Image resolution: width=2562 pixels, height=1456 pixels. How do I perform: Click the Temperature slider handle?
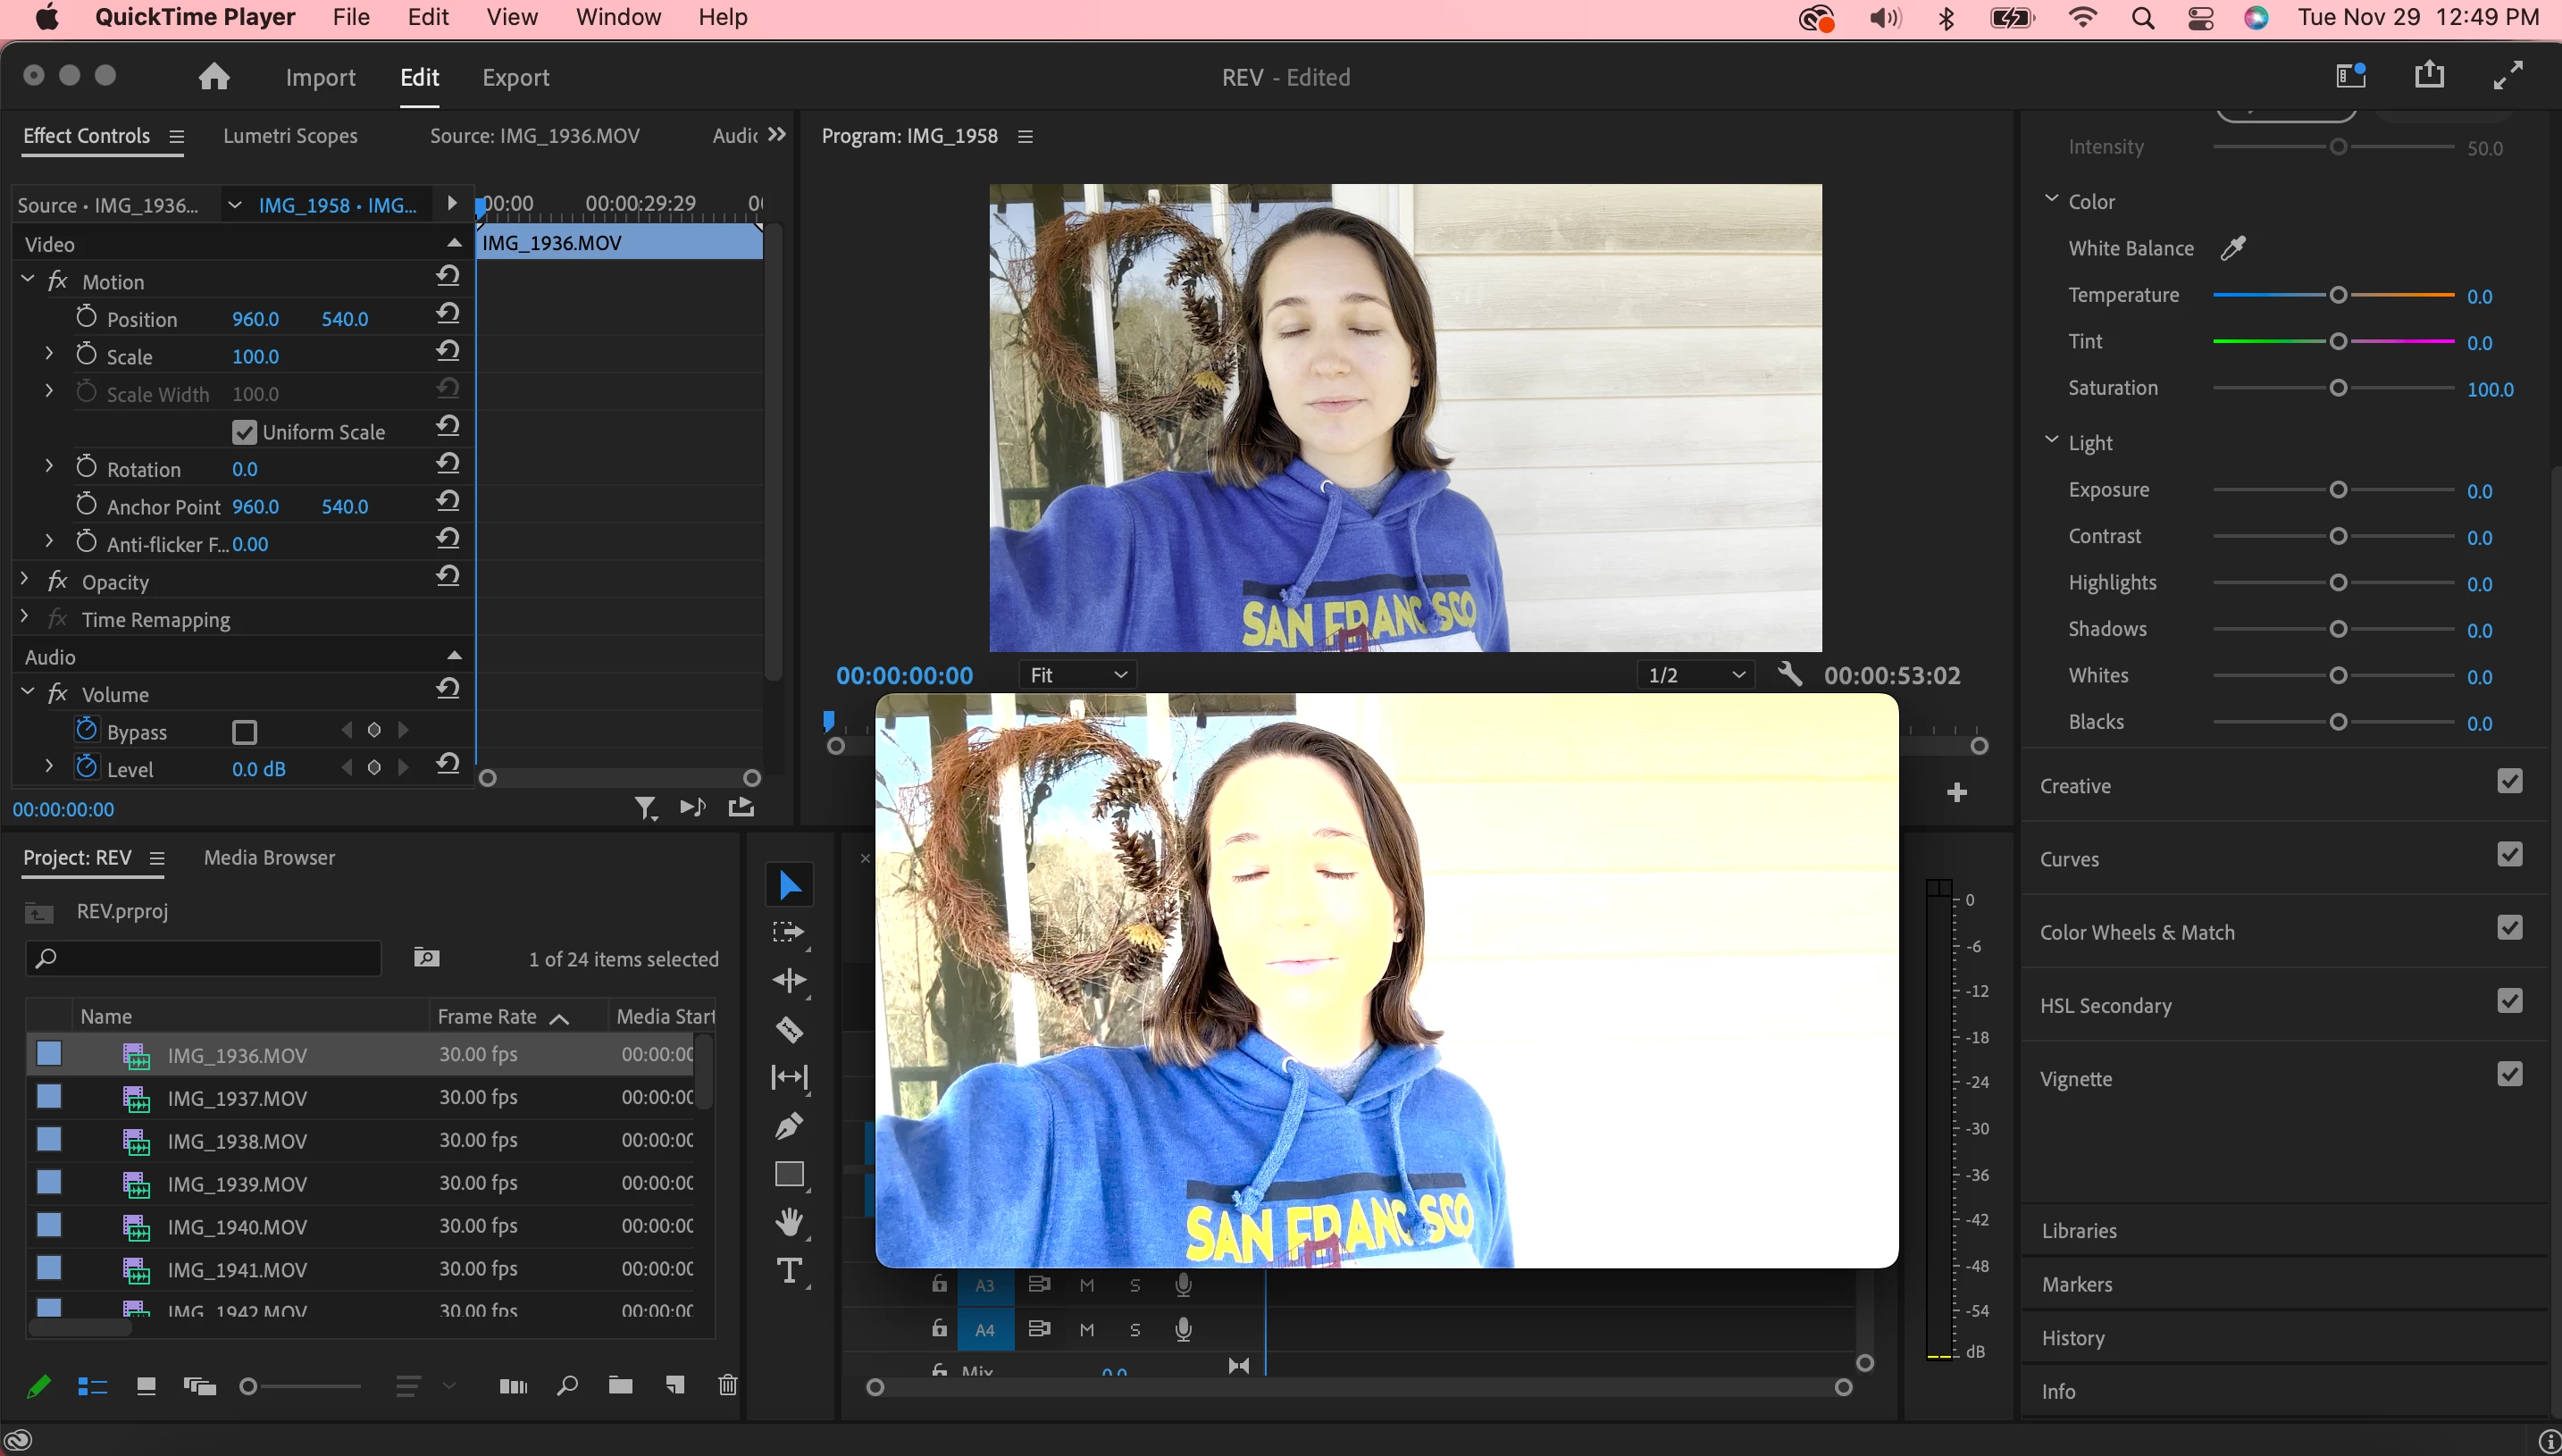click(x=2338, y=295)
